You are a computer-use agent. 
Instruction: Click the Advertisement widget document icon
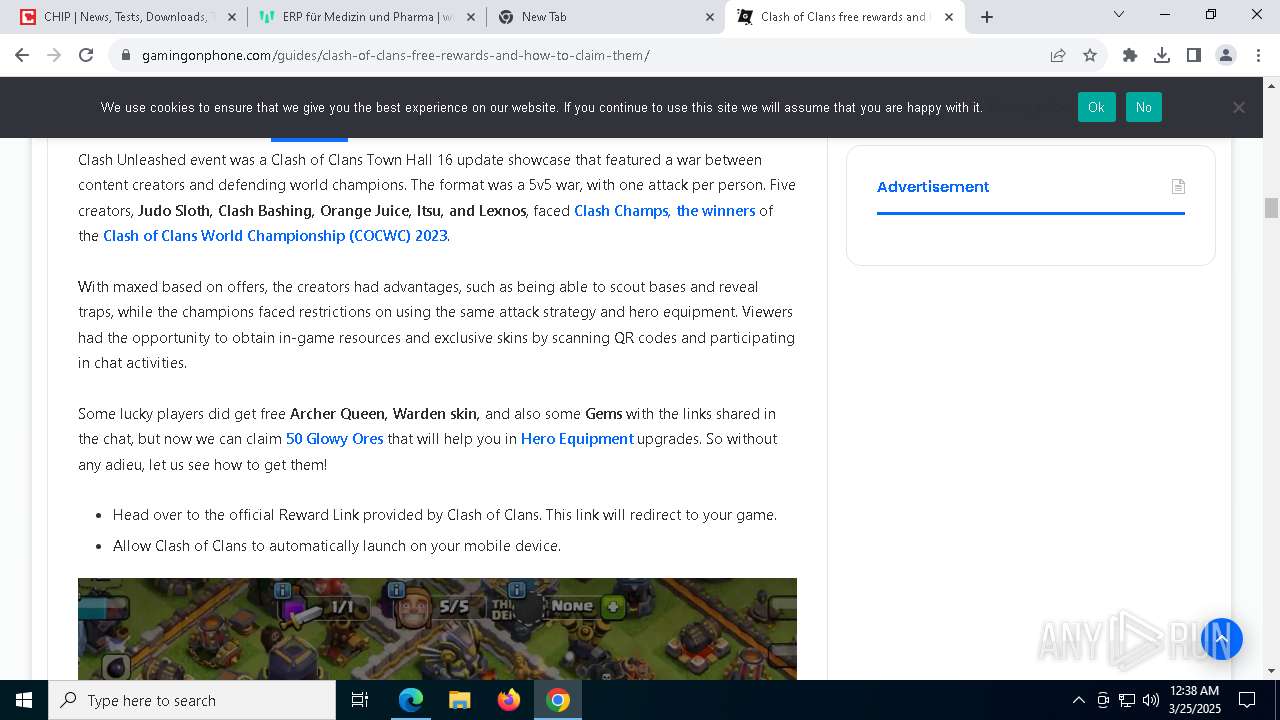(1178, 186)
